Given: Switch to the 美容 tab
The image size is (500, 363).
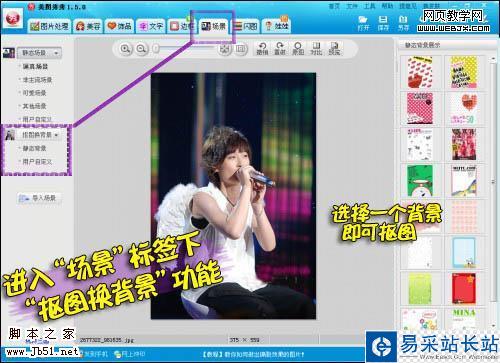Looking at the screenshot, I should point(88,26).
